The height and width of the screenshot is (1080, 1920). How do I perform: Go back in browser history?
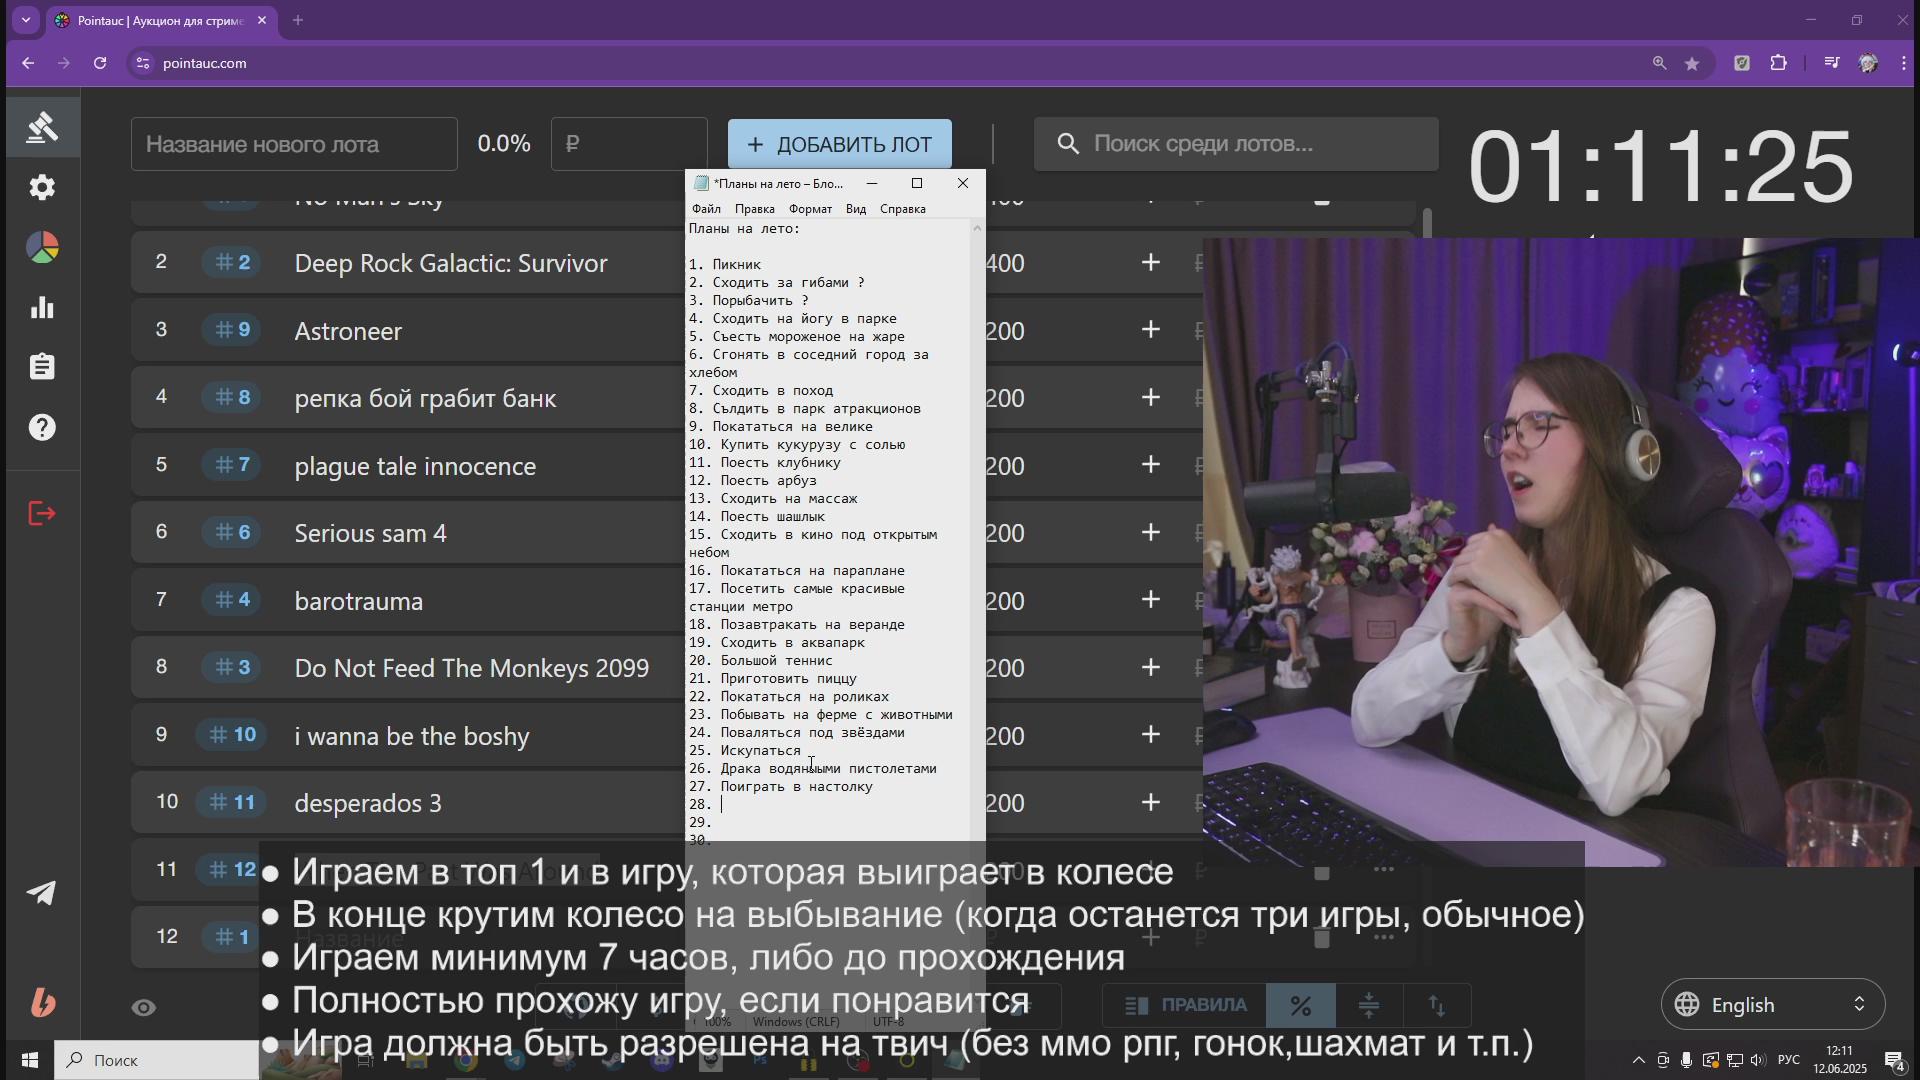click(28, 63)
